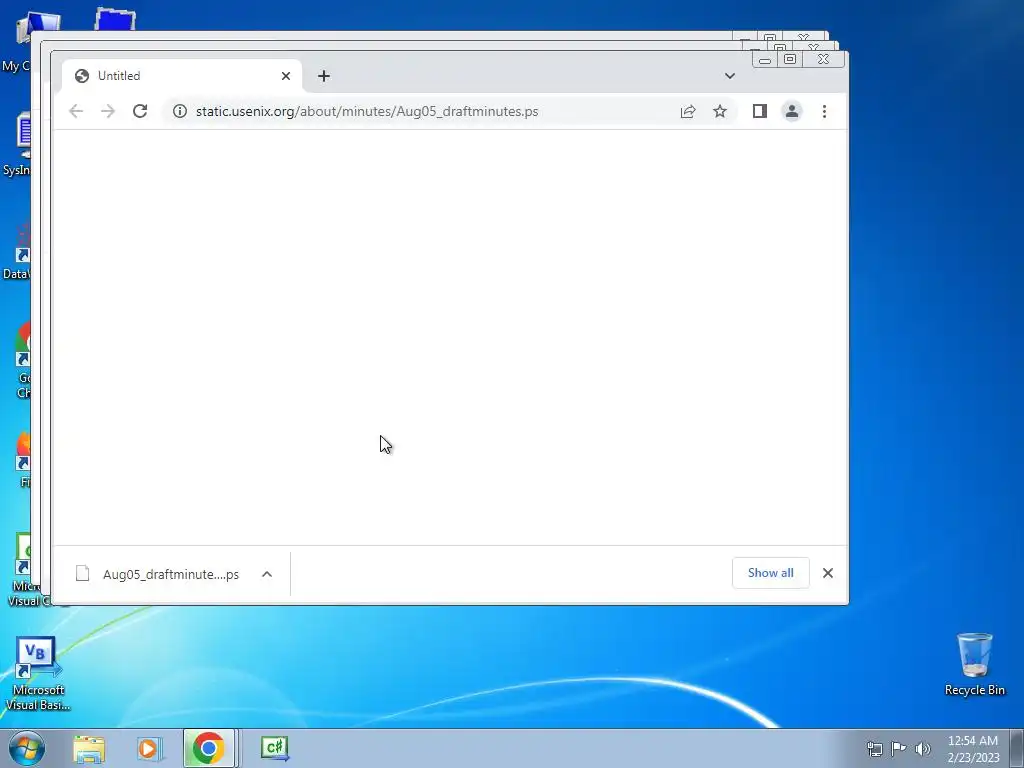Screen dimensions: 1024x768
Task: Click Show all downloads
Action: (x=771, y=573)
